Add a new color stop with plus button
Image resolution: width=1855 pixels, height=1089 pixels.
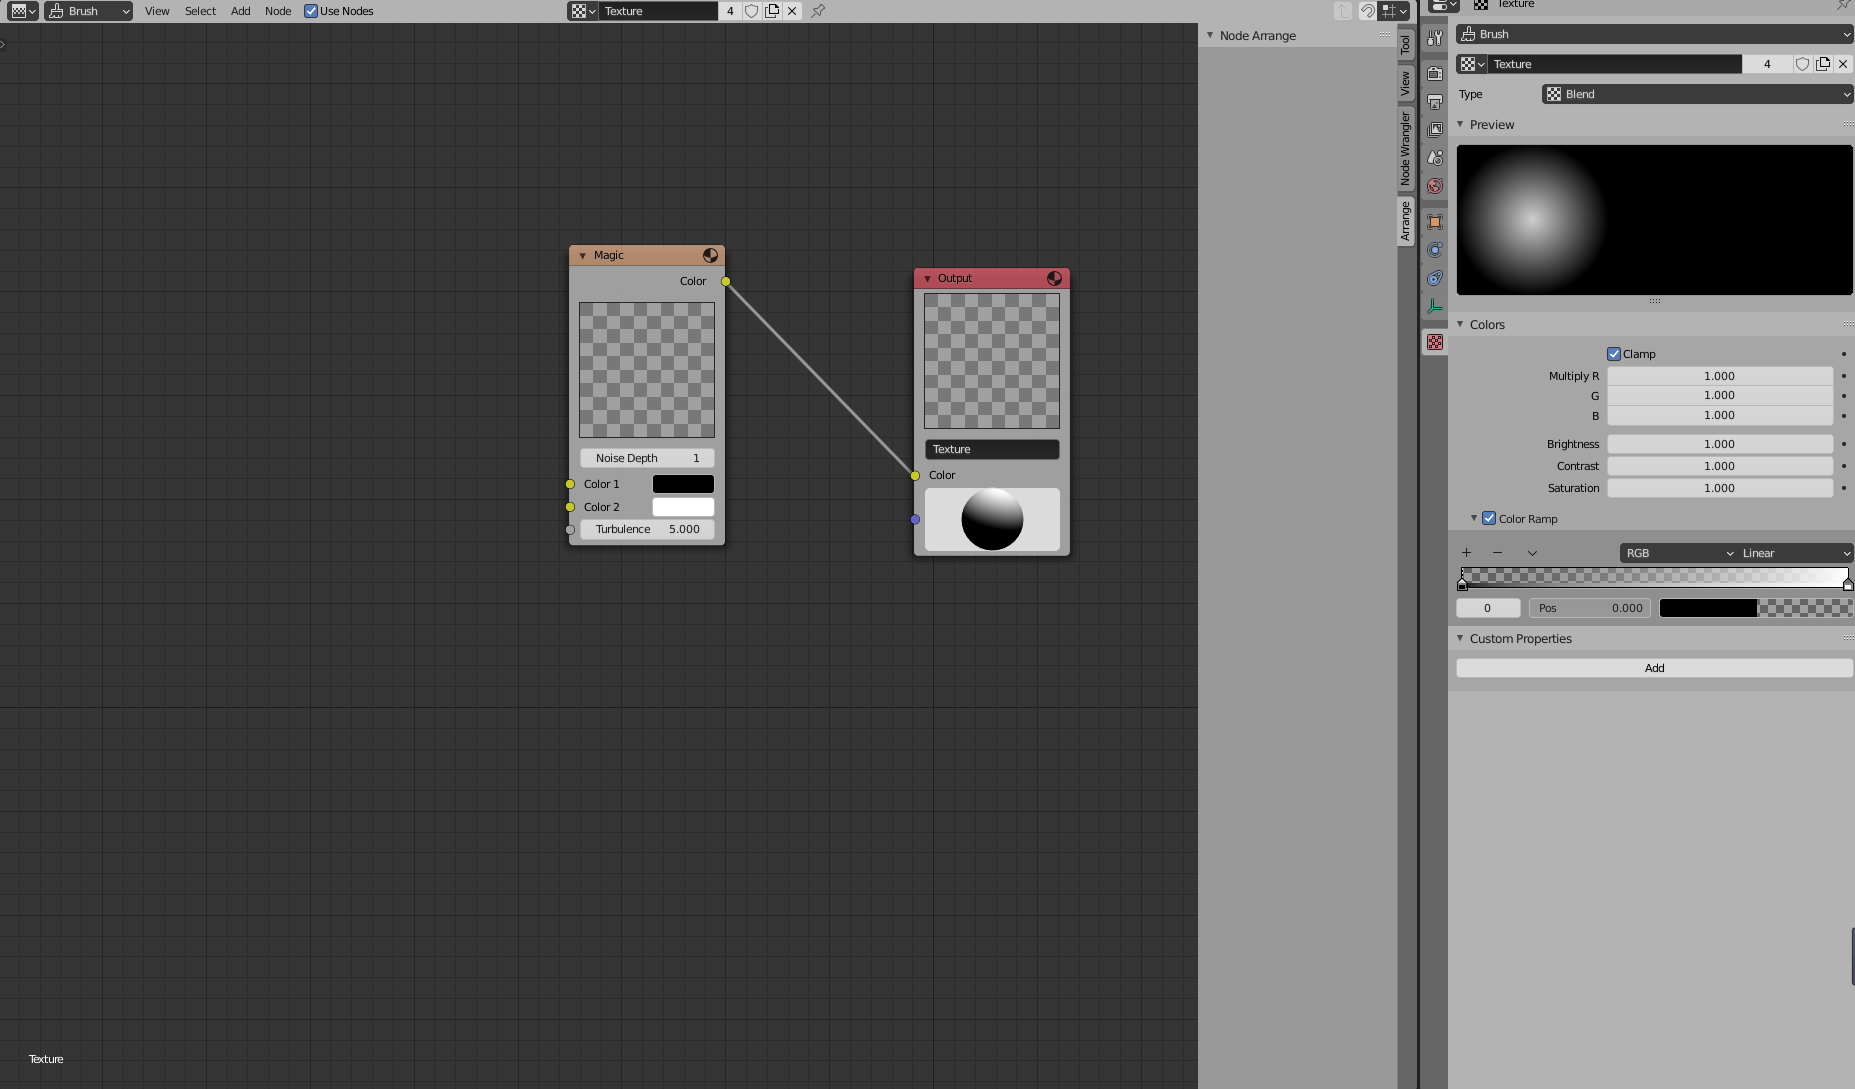[1467, 553]
